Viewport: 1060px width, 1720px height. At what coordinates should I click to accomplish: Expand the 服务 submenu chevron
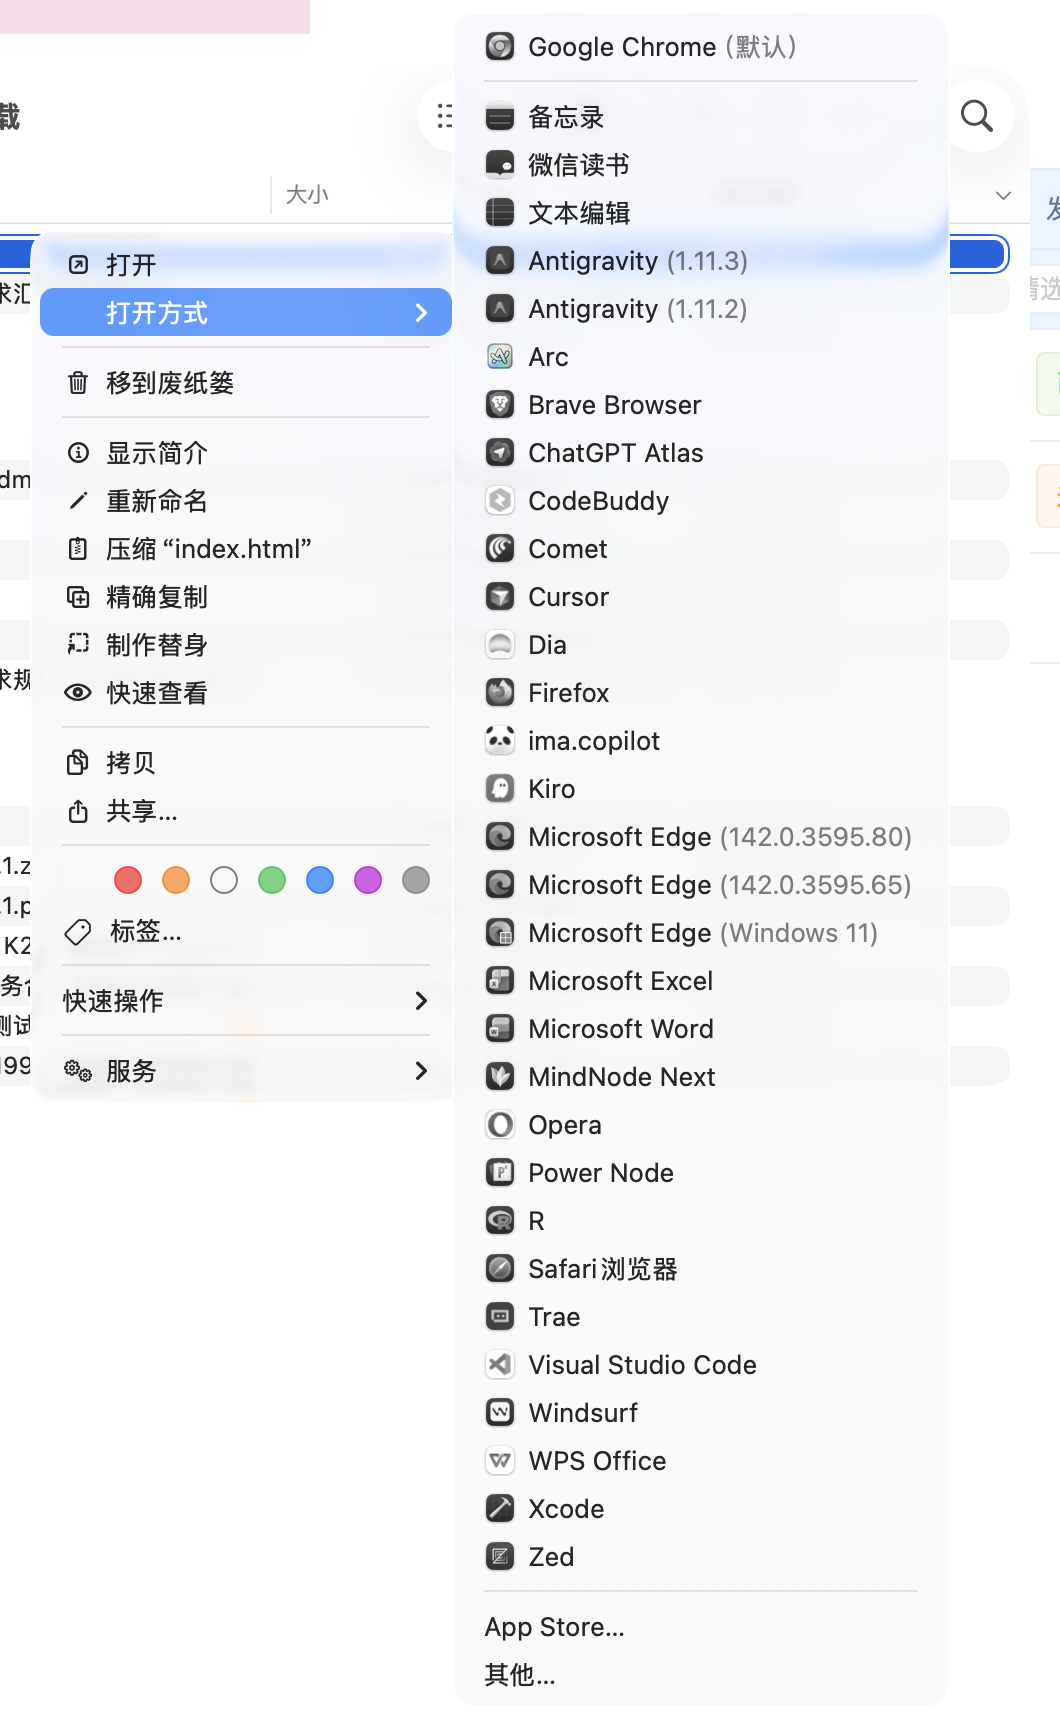click(x=421, y=1070)
